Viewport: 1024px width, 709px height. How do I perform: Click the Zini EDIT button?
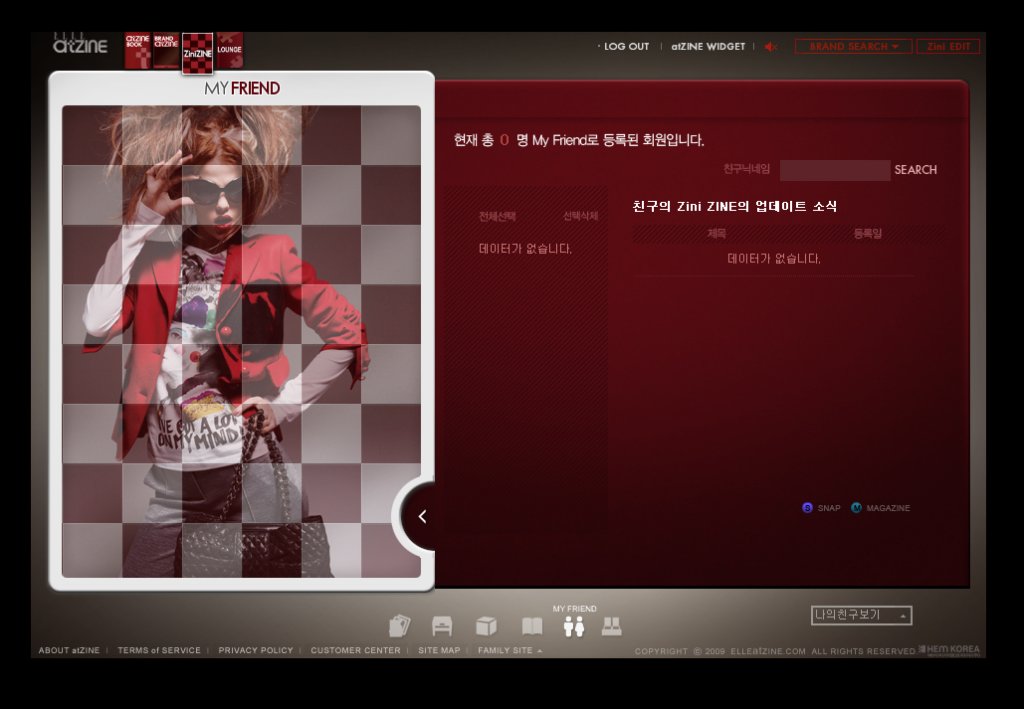[x=948, y=46]
